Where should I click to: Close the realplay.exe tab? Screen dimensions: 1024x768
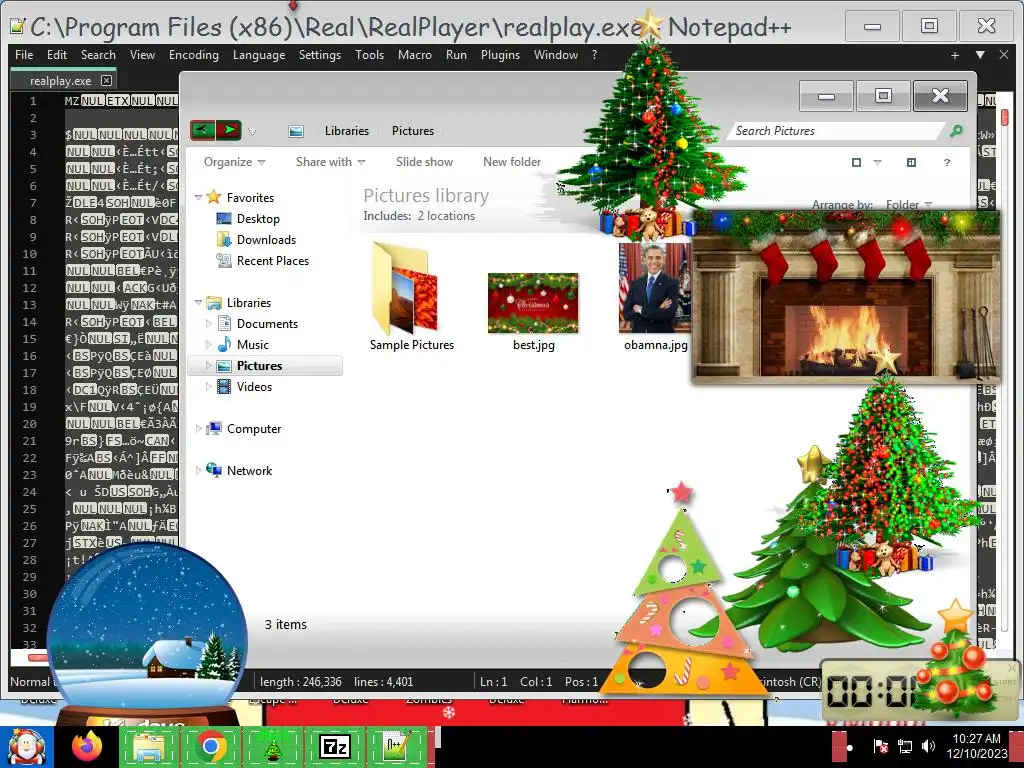point(106,80)
